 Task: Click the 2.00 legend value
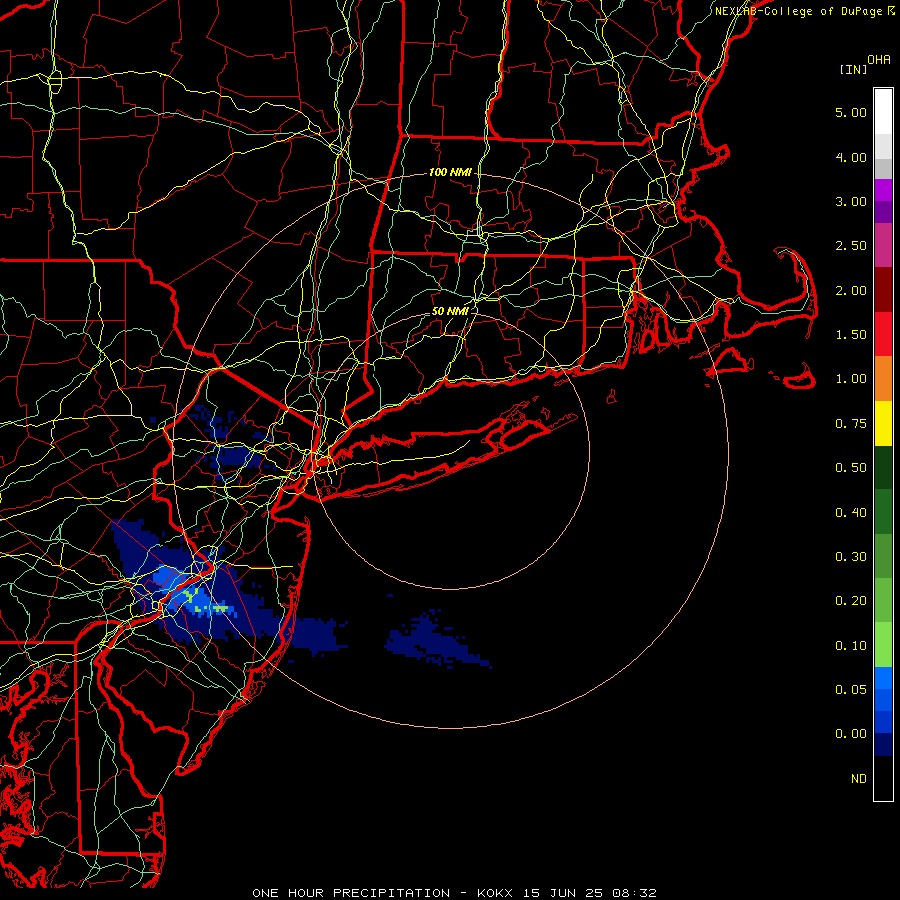(851, 290)
